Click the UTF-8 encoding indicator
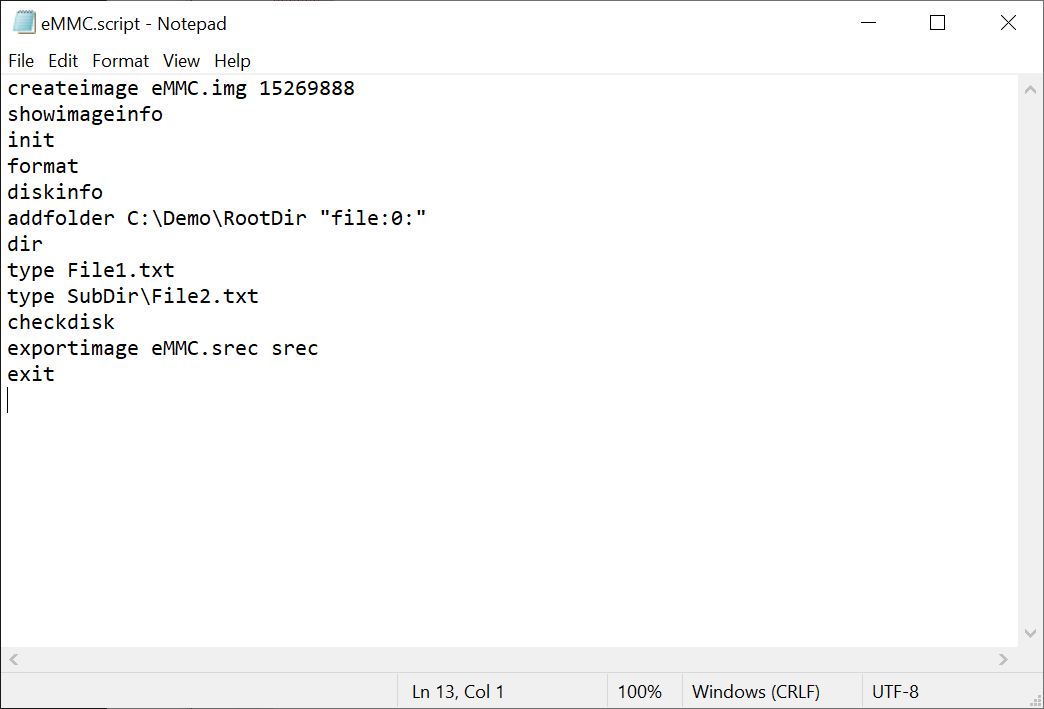 pyautogui.click(x=895, y=691)
